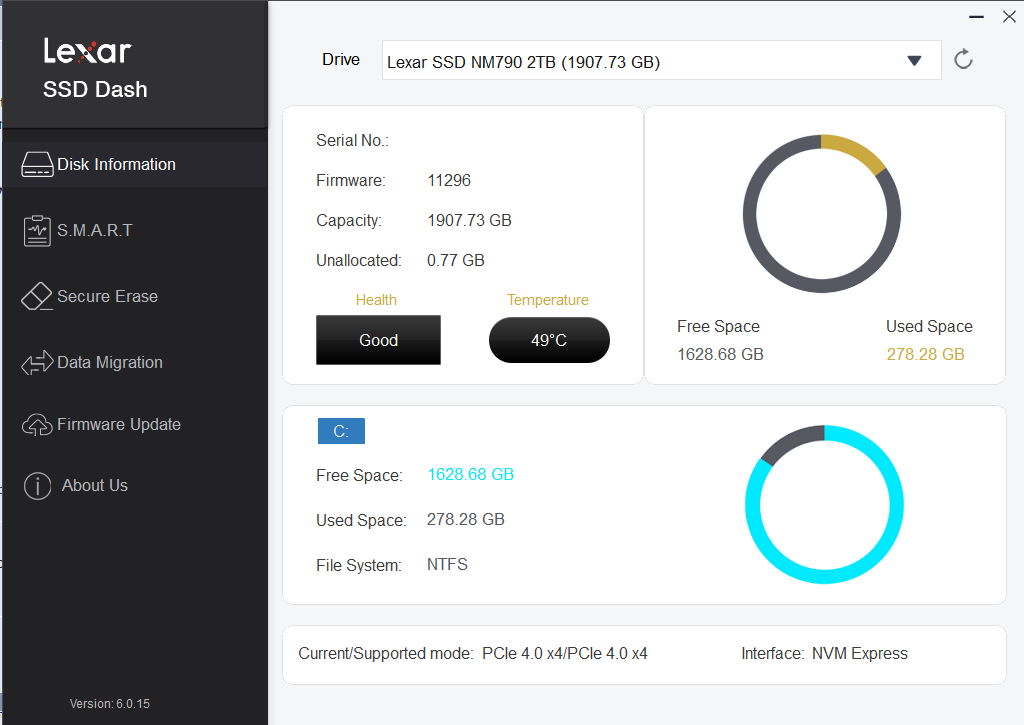Click the Used Space label under the top chart

click(929, 326)
